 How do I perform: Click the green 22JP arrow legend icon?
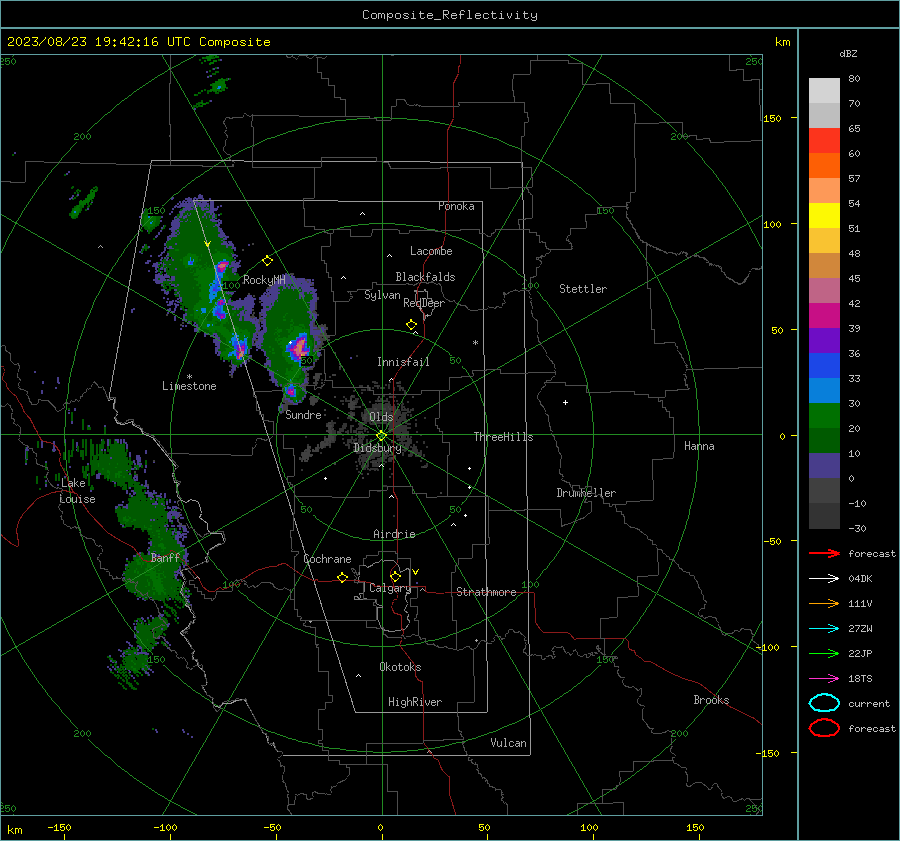coord(824,653)
